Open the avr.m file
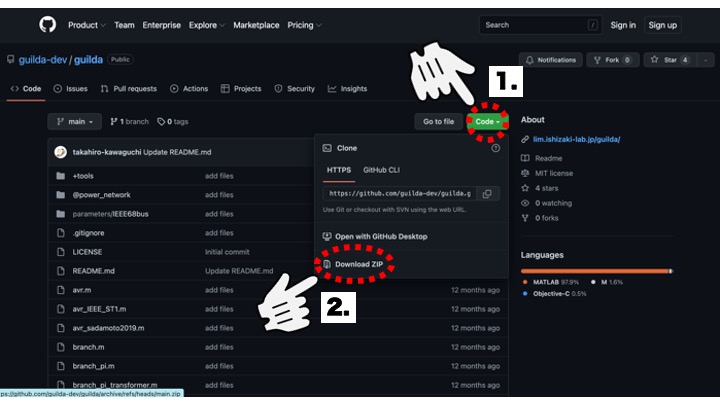This screenshot has width=720, height=405. pyautogui.click(x=82, y=290)
